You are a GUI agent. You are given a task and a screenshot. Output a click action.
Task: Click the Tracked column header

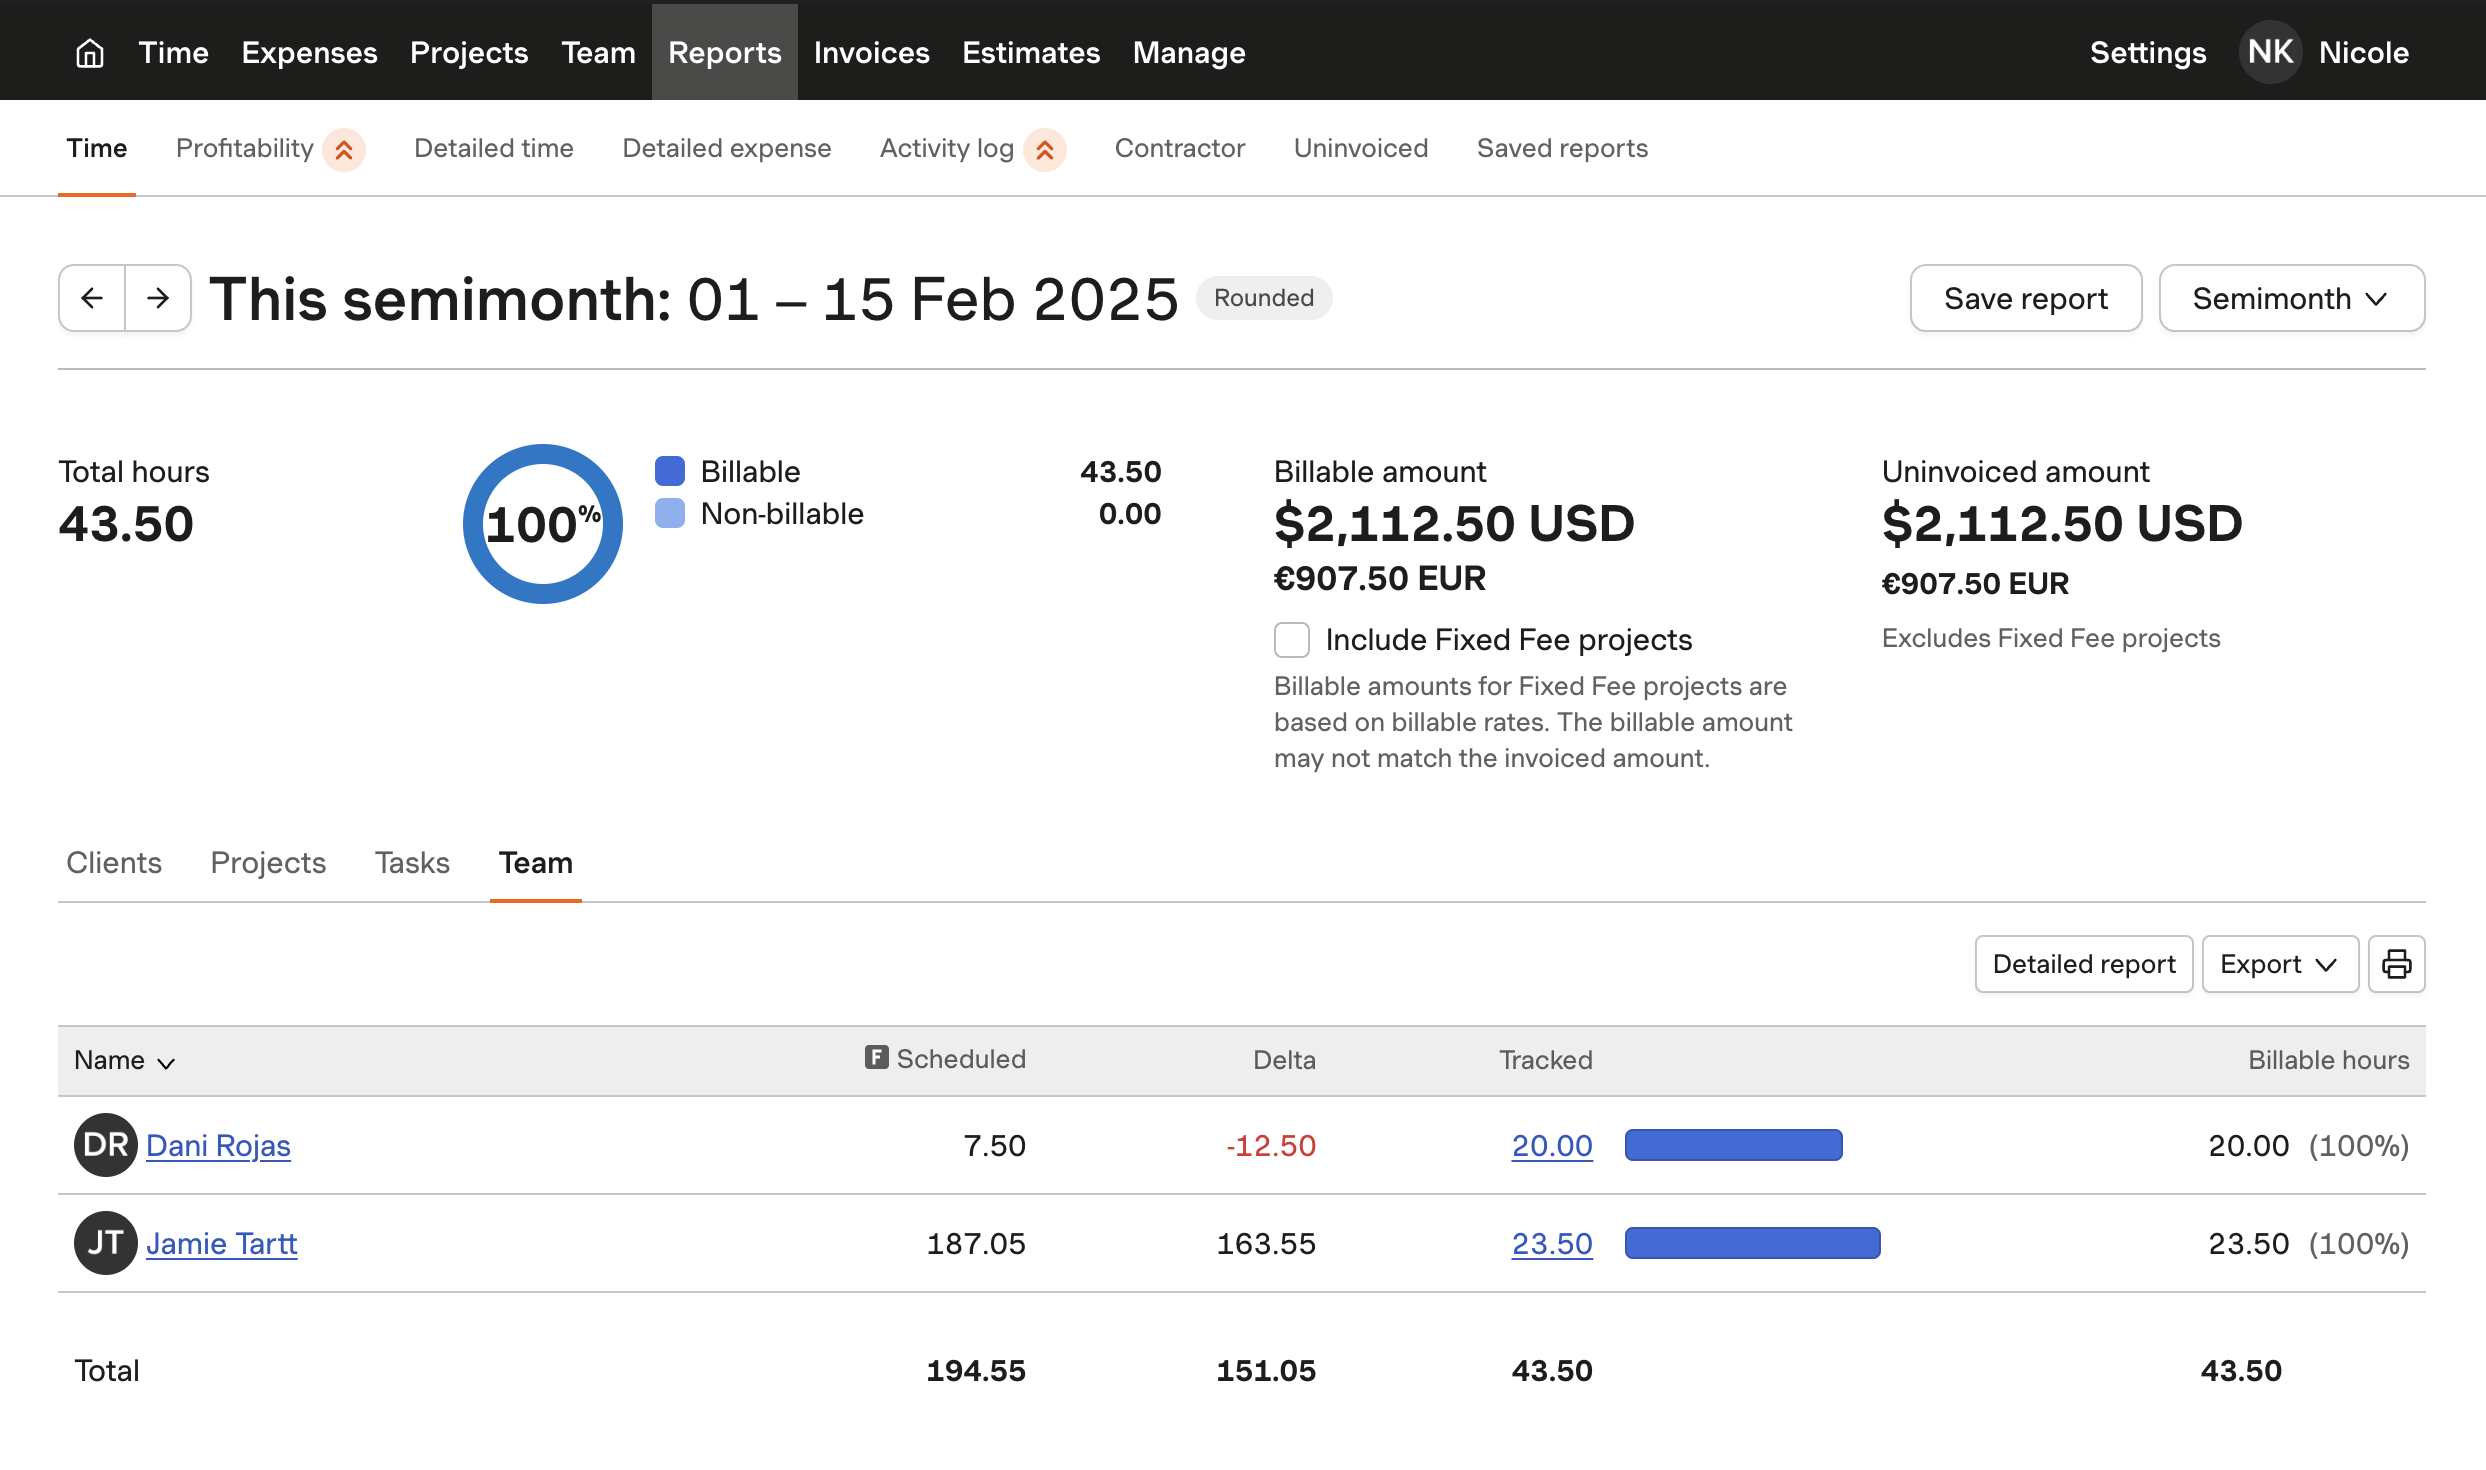tap(1546, 1060)
